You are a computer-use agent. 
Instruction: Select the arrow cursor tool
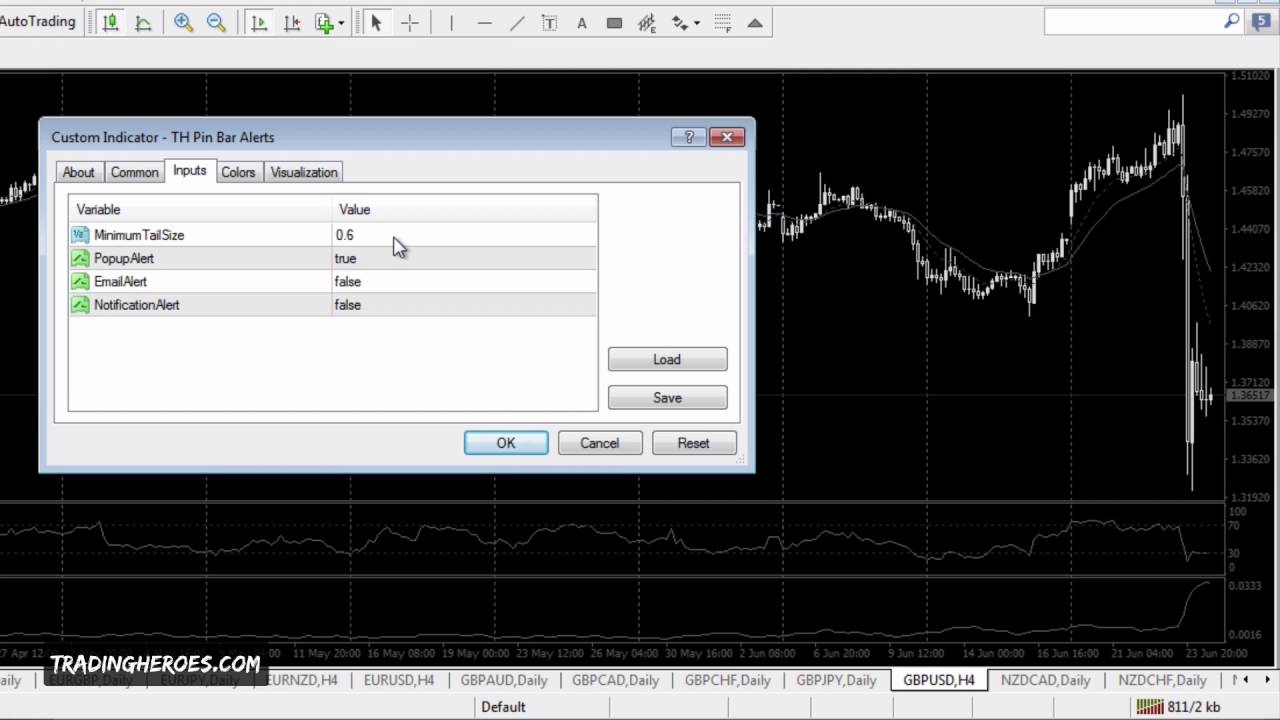tap(377, 22)
